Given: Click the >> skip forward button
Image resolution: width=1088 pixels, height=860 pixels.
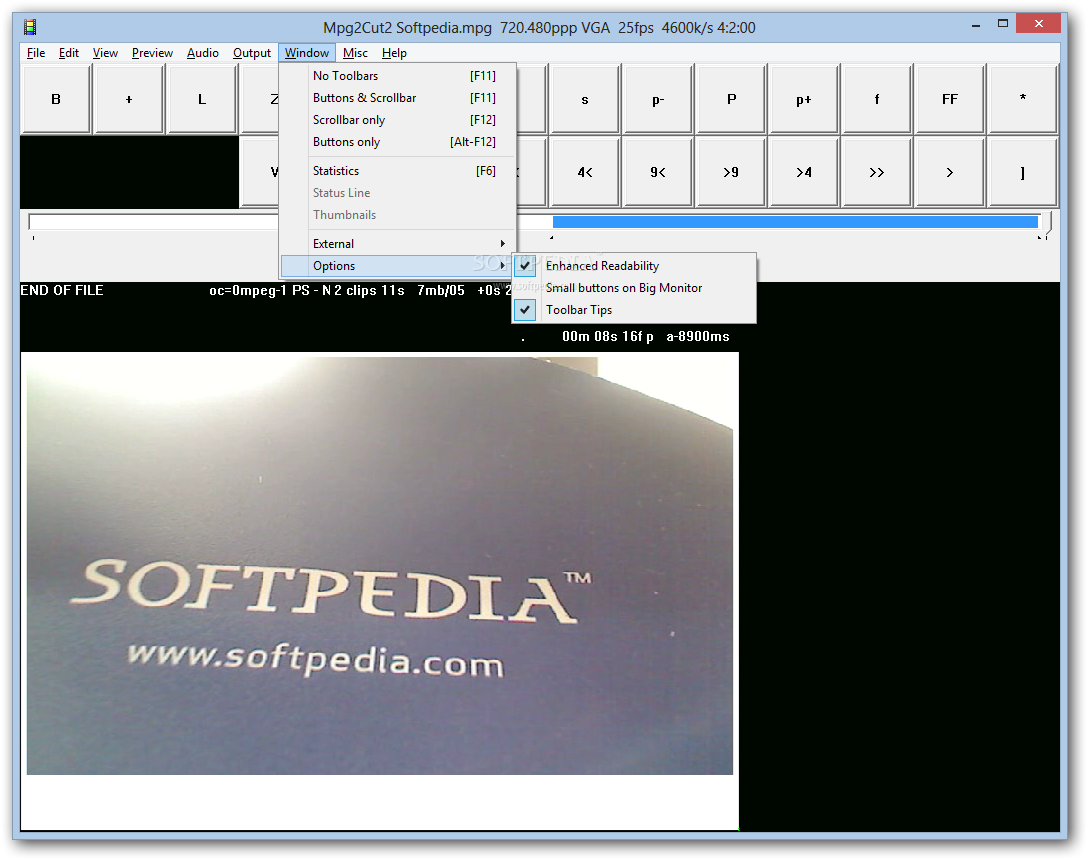Looking at the screenshot, I should point(877,172).
